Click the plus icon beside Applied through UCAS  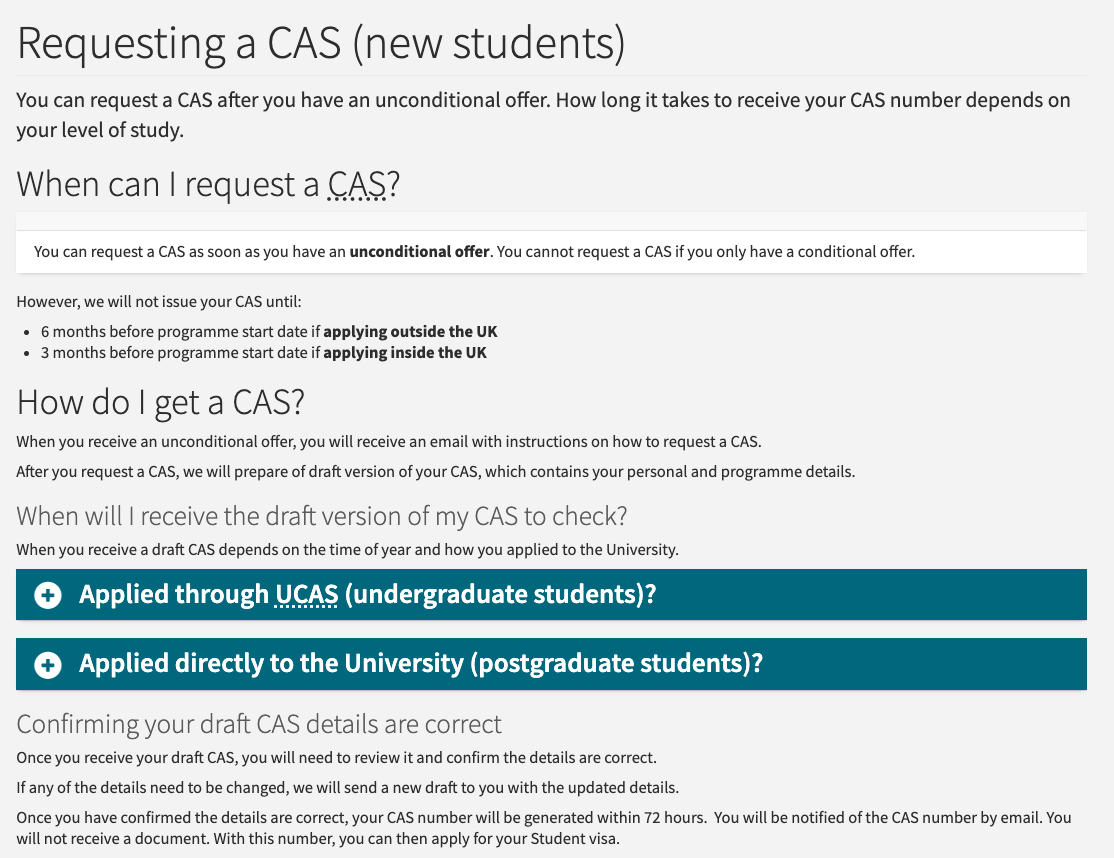pos(47,595)
